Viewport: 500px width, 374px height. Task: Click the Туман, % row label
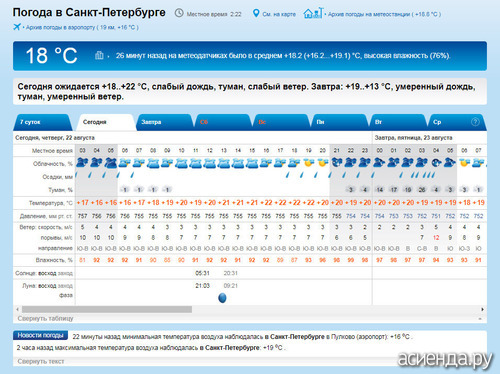(61, 190)
